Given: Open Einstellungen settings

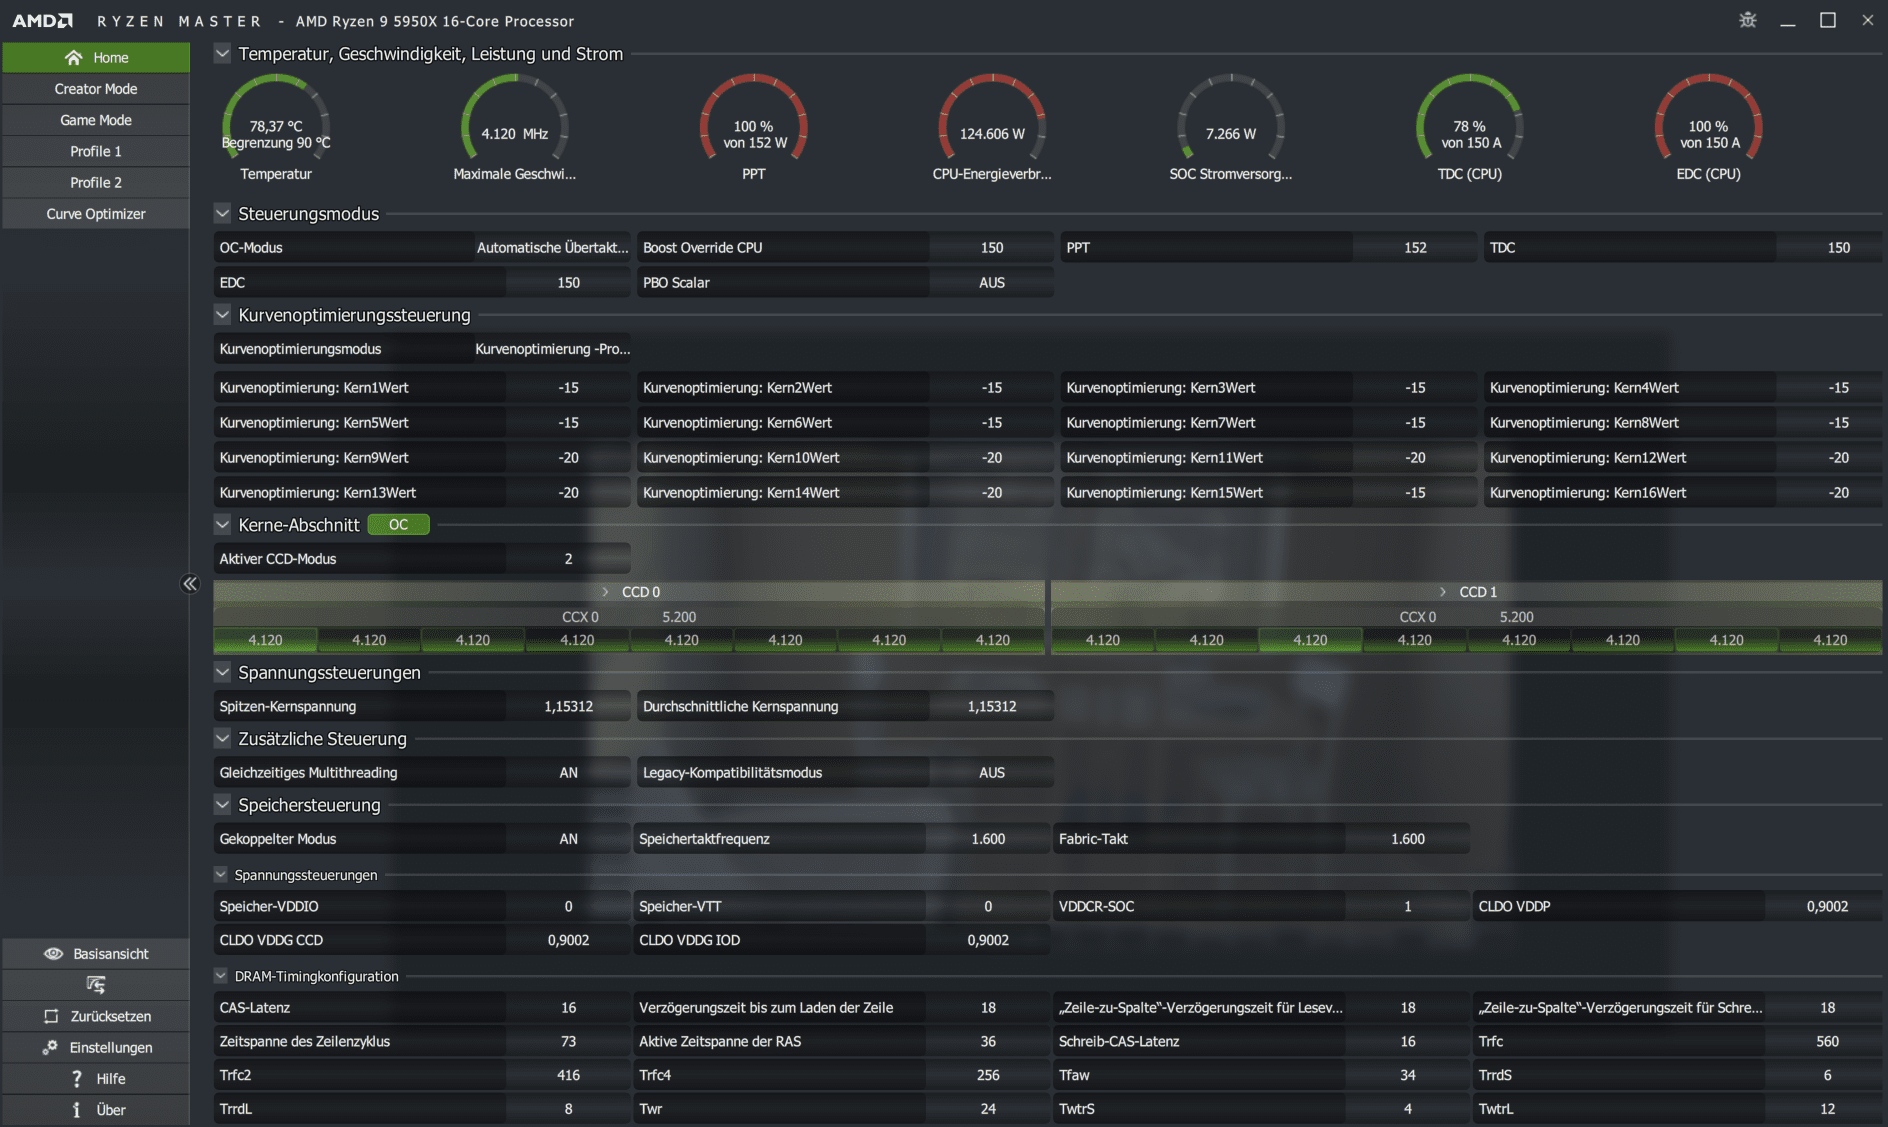Looking at the screenshot, I should click(x=96, y=1047).
